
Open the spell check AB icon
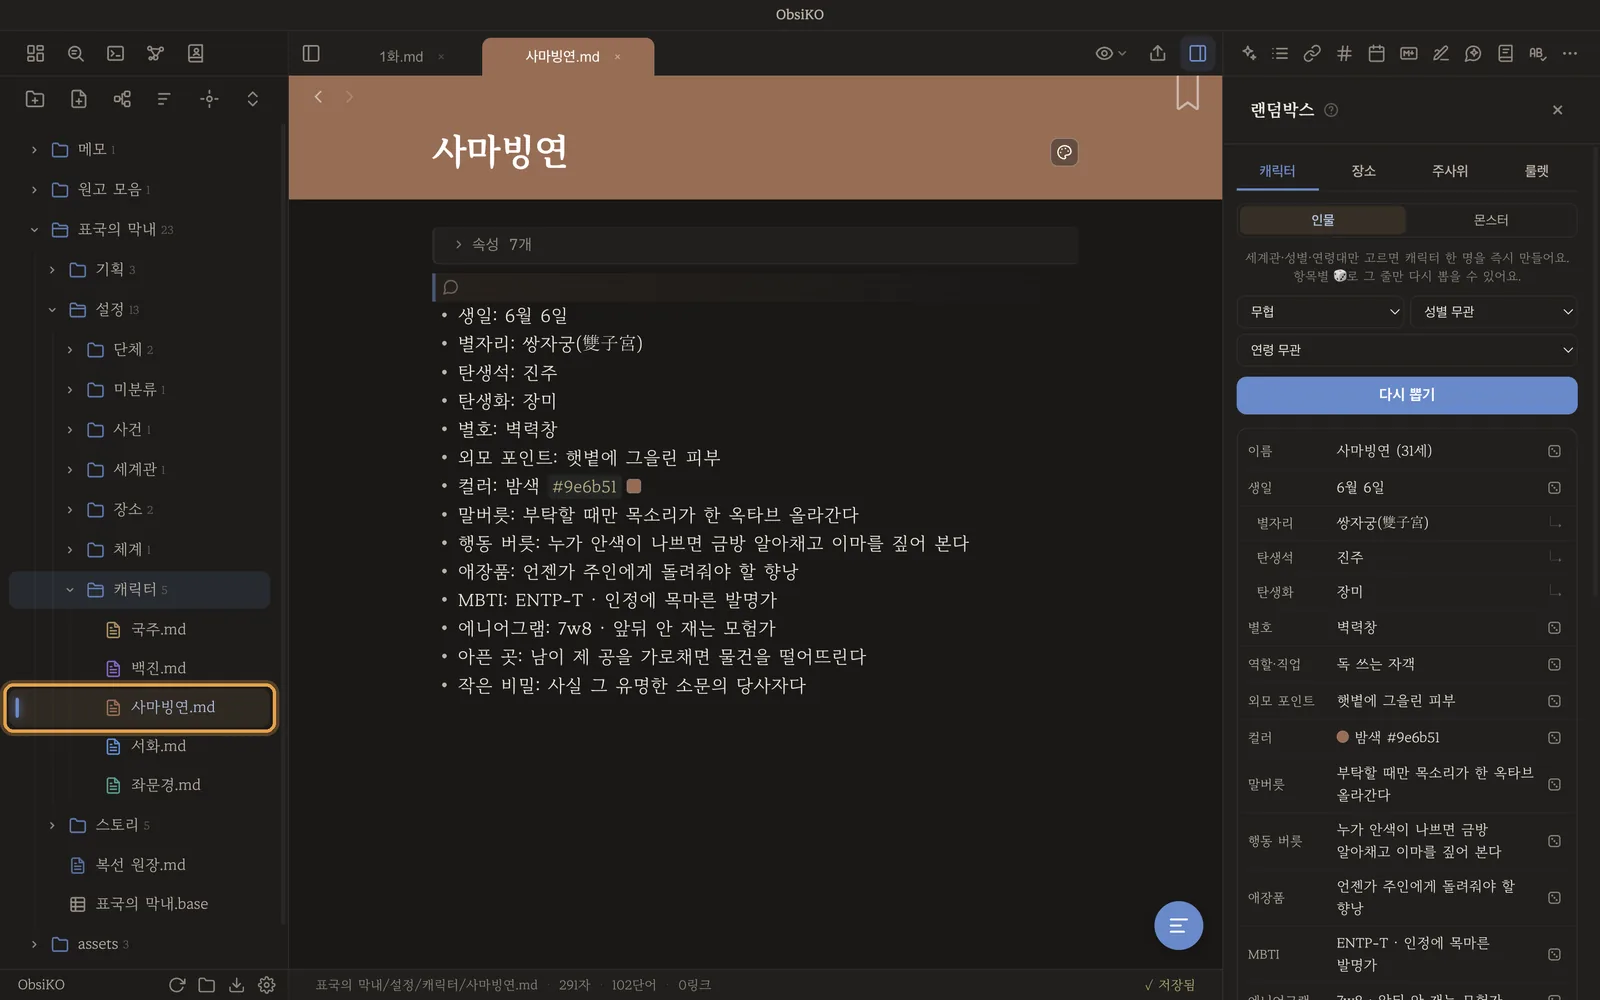[x=1537, y=53]
